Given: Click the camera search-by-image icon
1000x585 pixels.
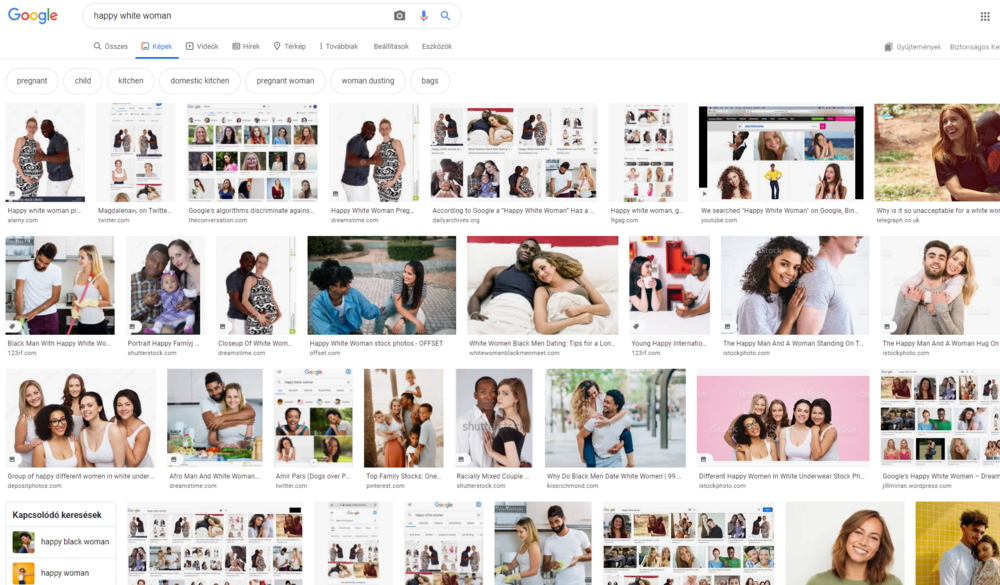Looking at the screenshot, I should 399,15.
